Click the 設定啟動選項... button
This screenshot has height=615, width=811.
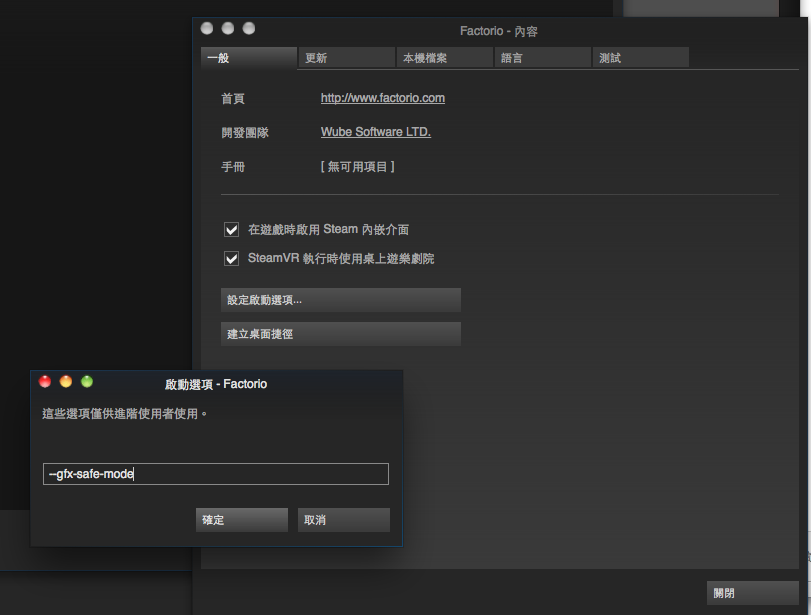point(341,300)
